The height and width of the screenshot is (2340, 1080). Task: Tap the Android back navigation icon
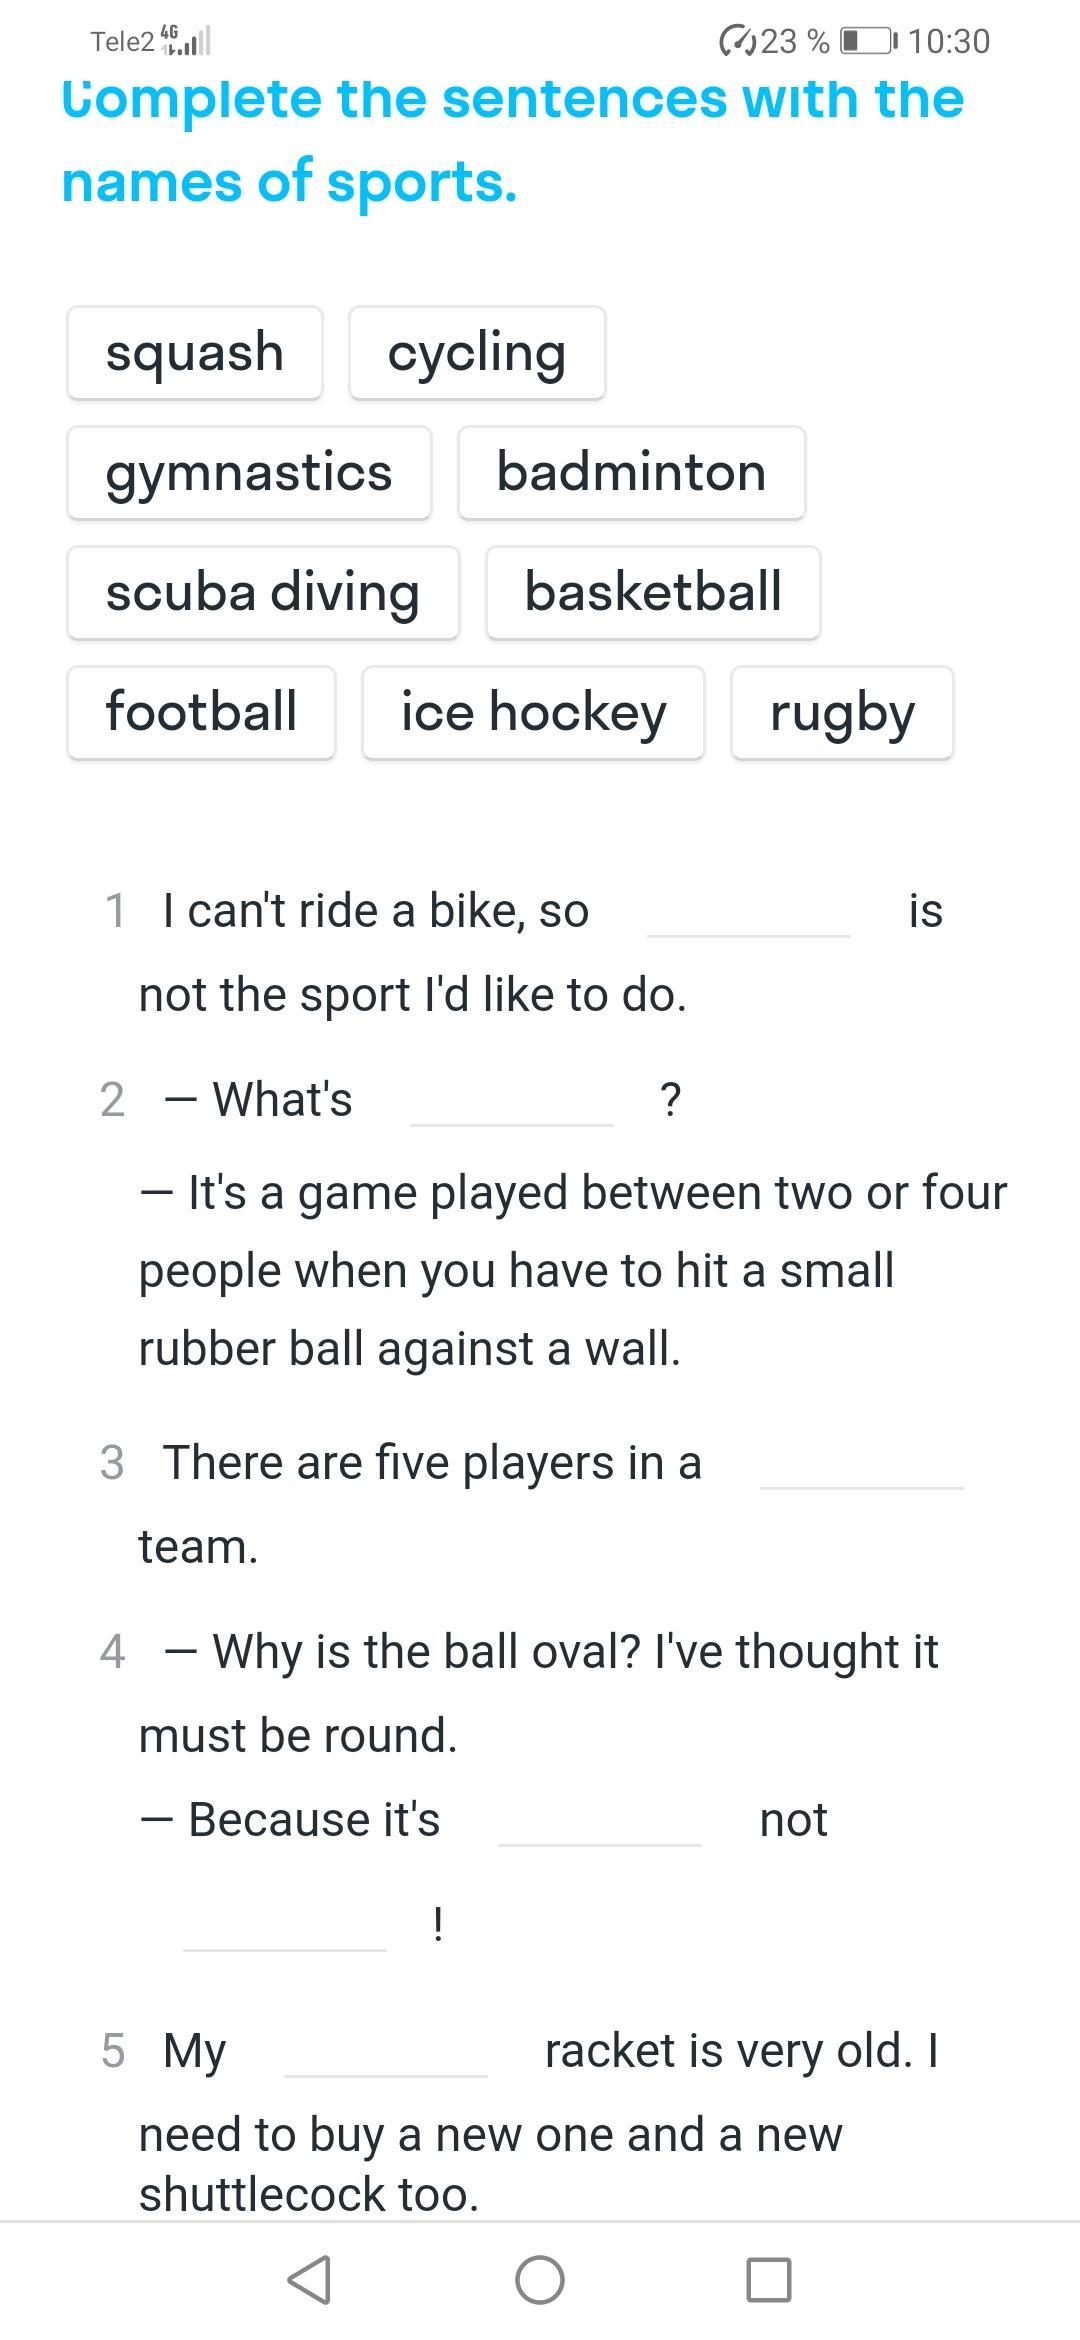coord(309,2279)
